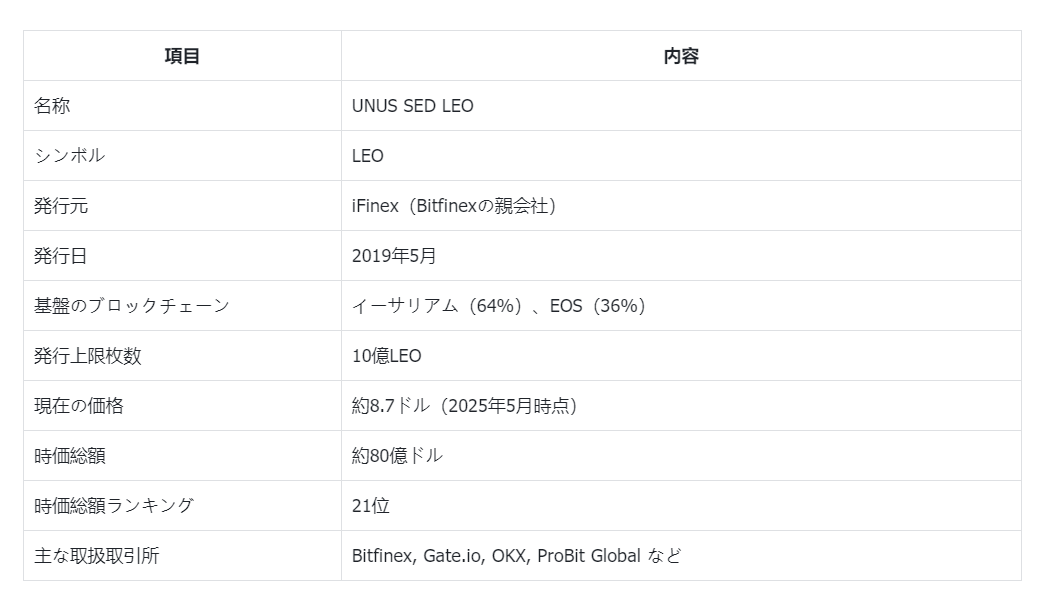Click the 内容 column header
Screen dimensions: 1049x597
click(x=680, y=56)
